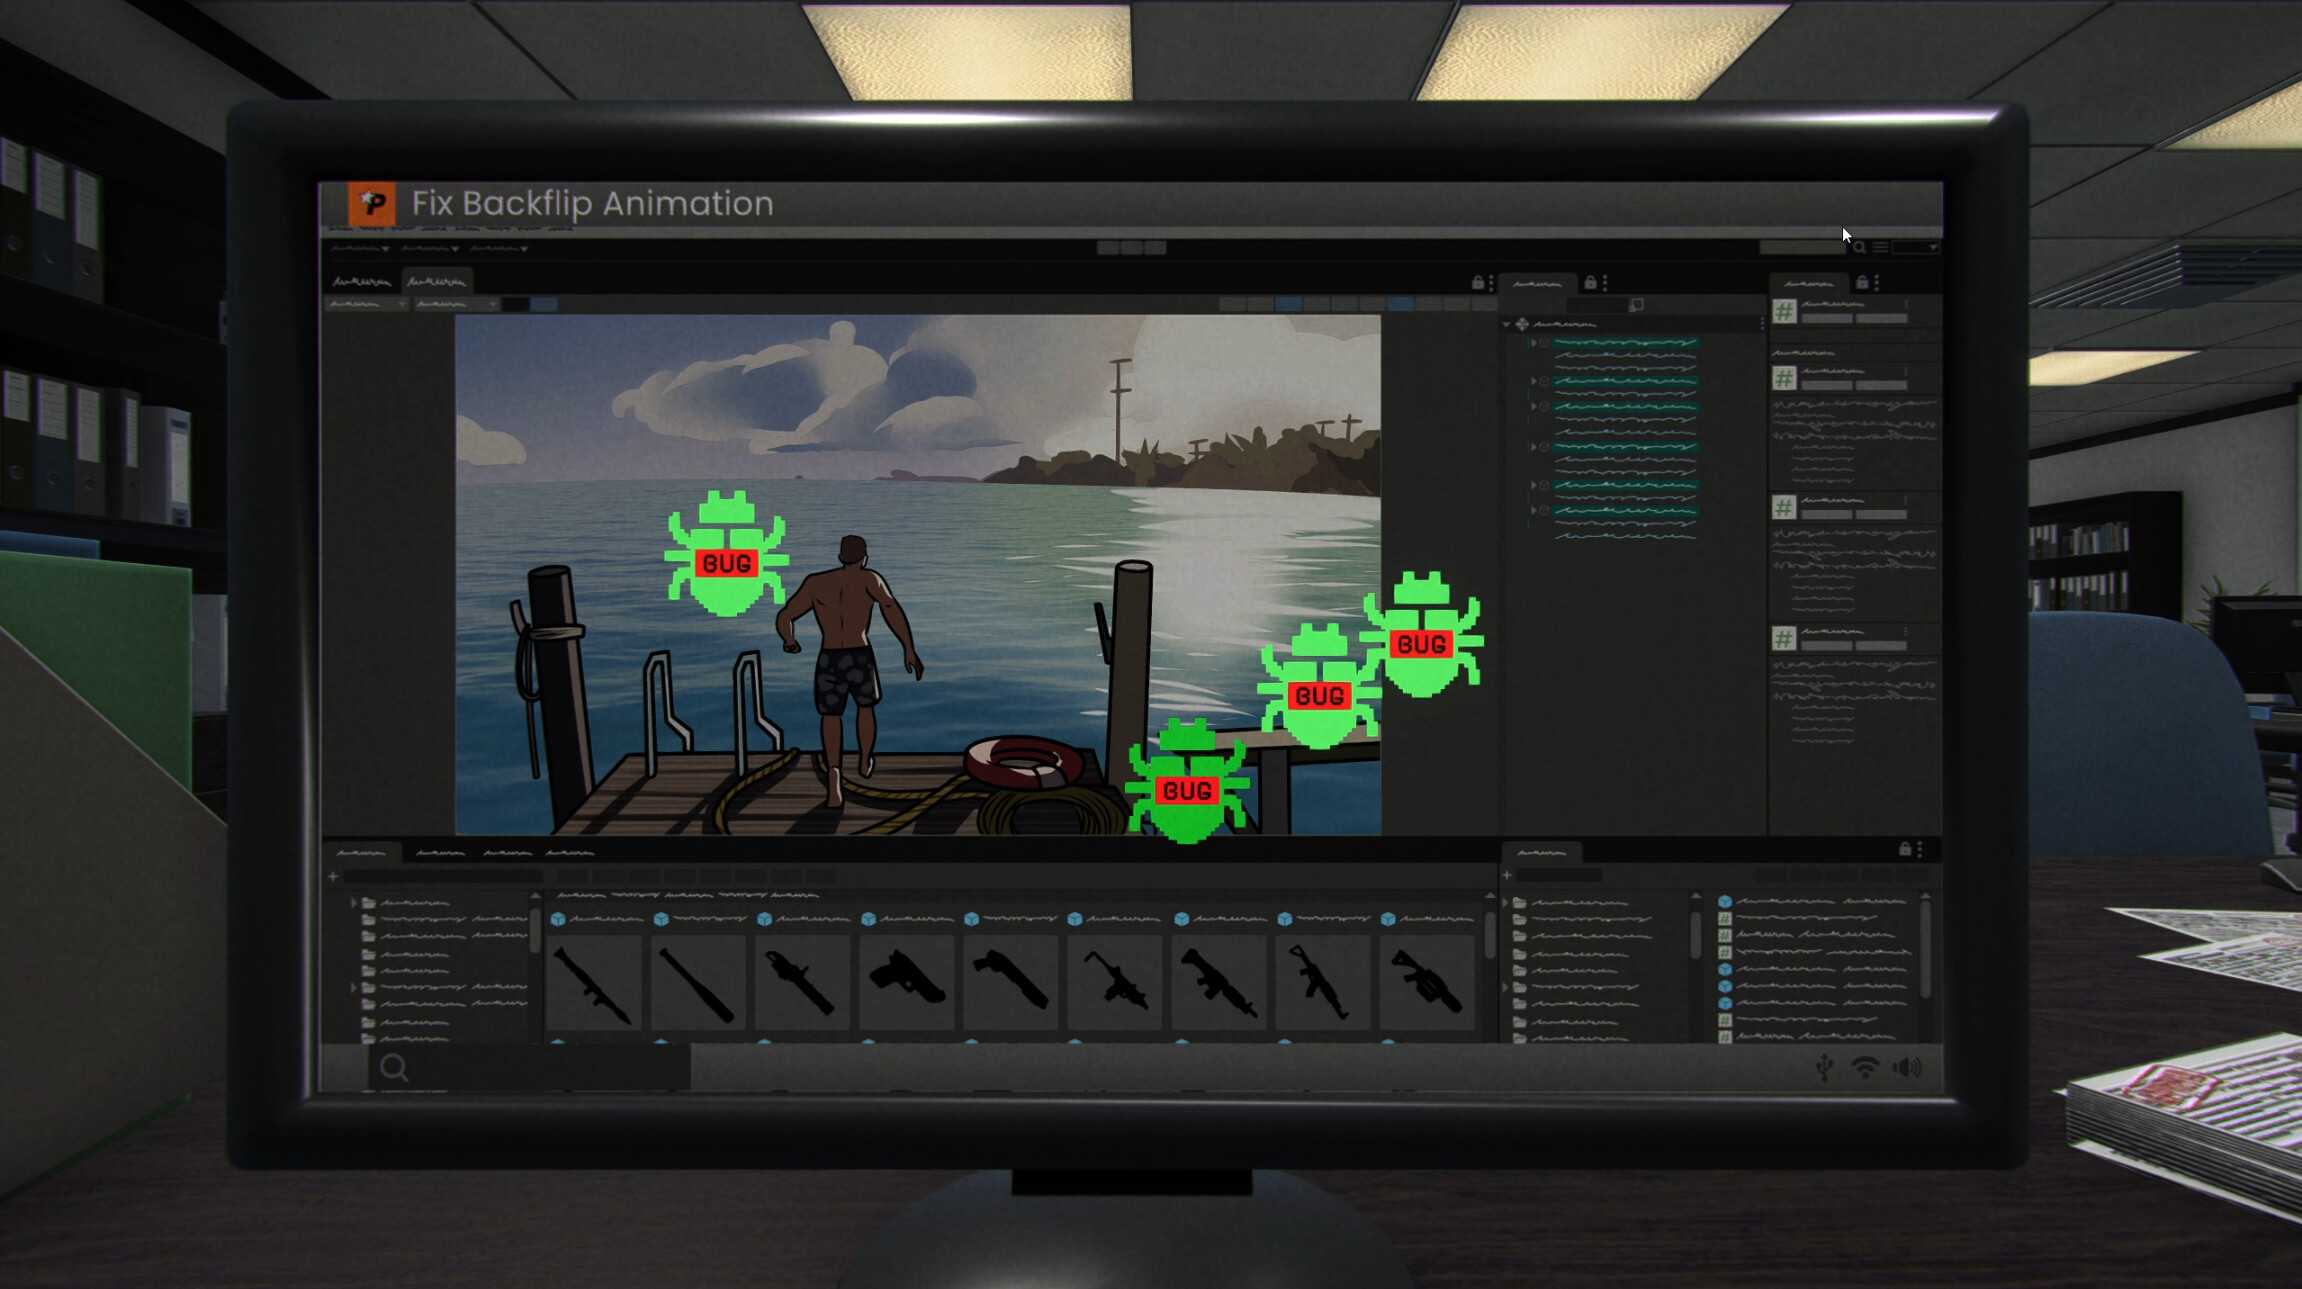2302x1289 pixels.
Task: Toggle the lock icon on bottom-right panel
Action: (x=1905, y=849)
